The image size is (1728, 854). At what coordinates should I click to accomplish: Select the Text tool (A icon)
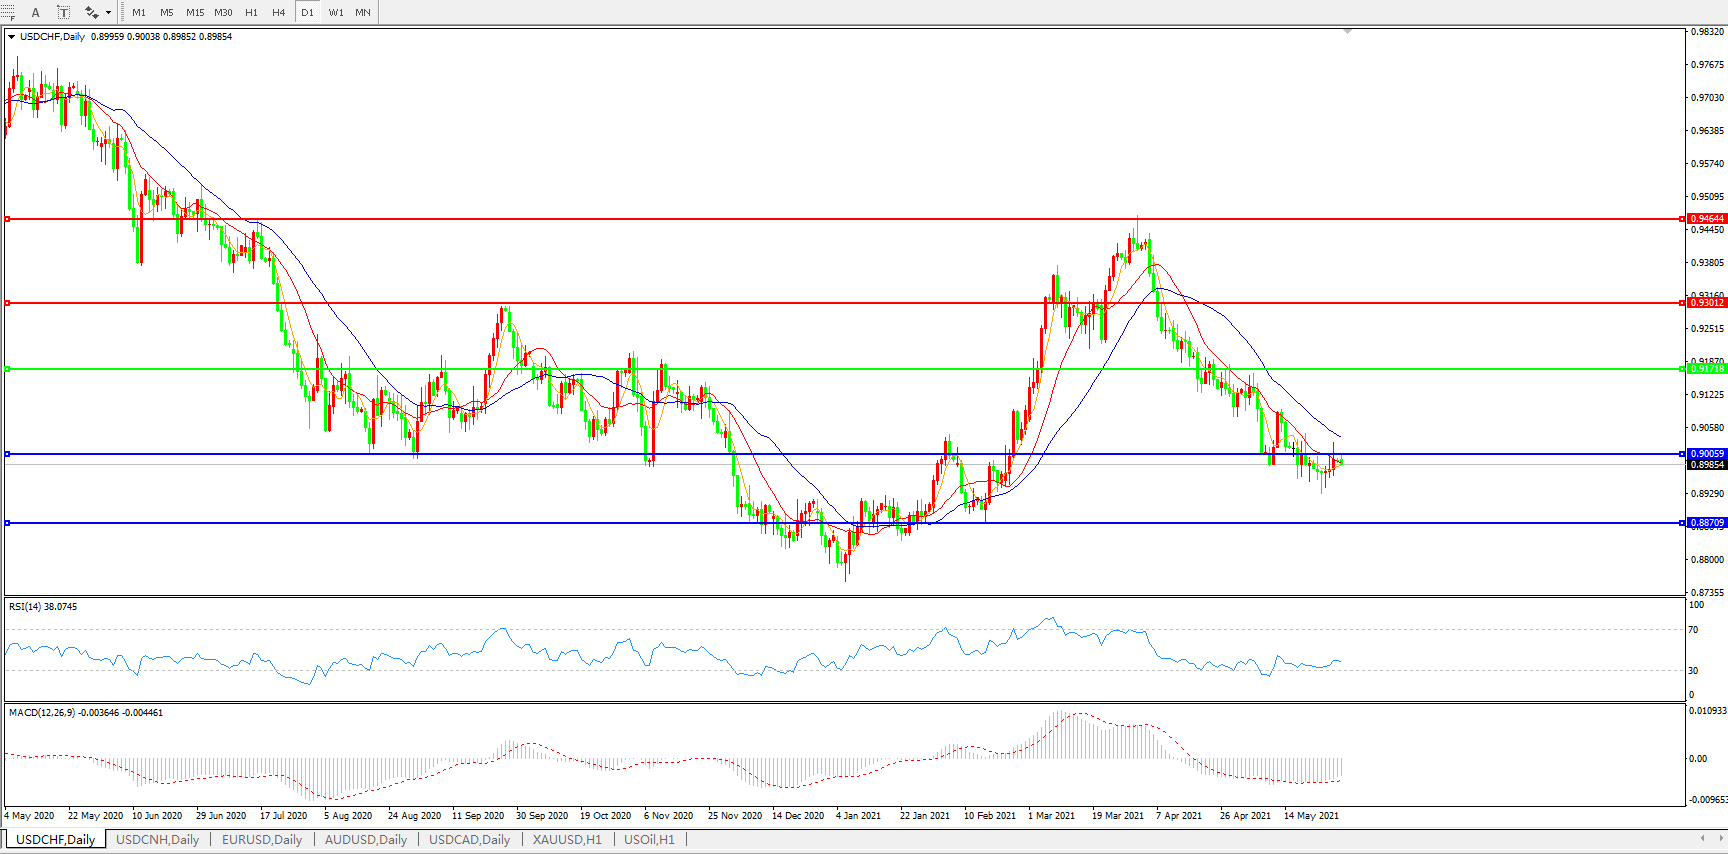(36, 12)
